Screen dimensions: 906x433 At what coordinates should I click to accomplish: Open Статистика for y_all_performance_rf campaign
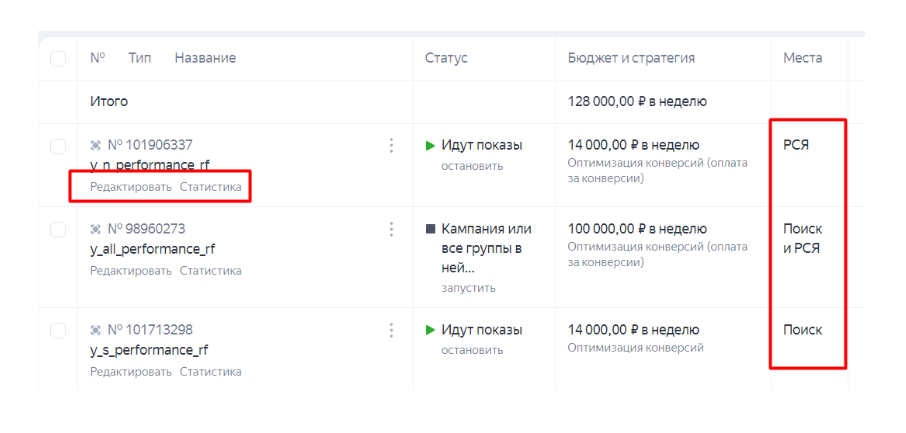[210, 270]
